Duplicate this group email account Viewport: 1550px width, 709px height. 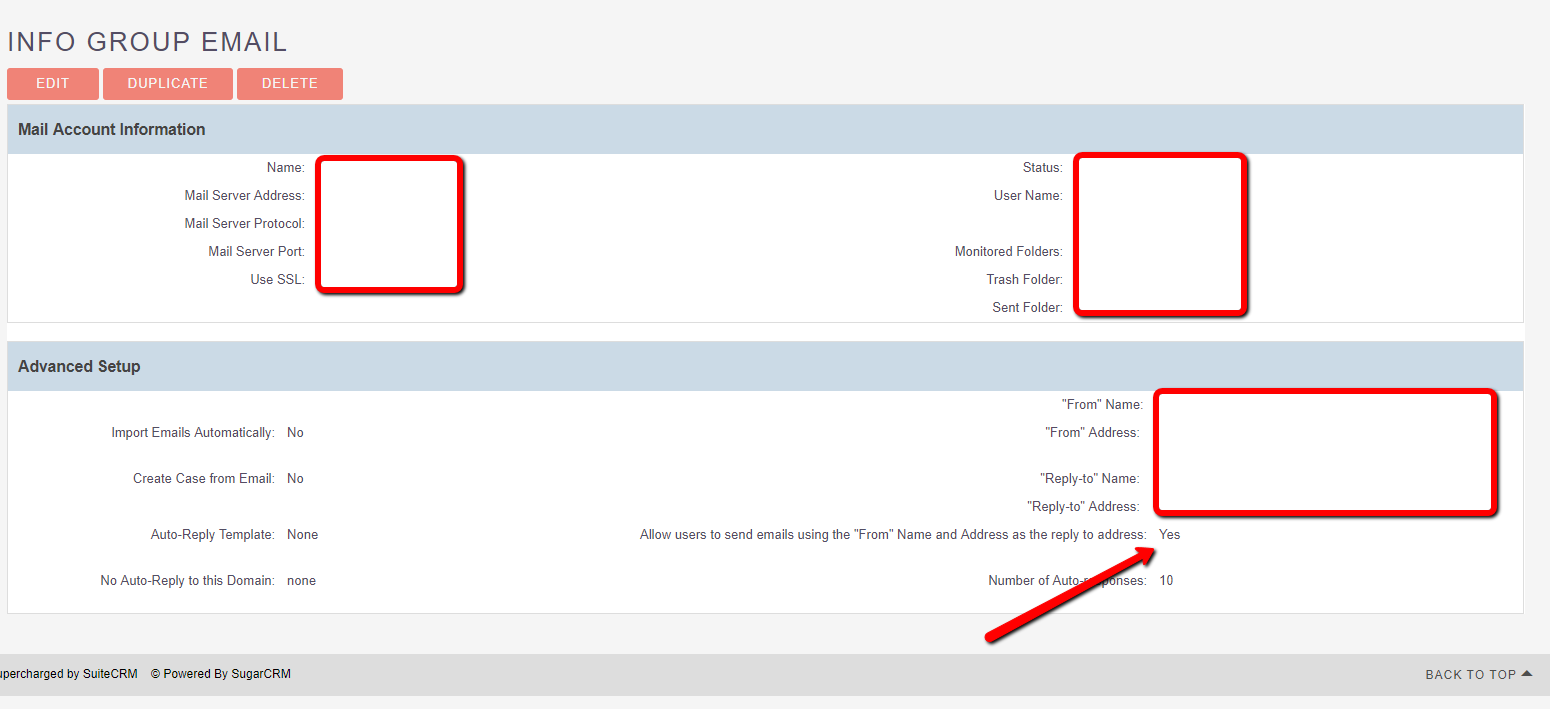coord(168,84)
